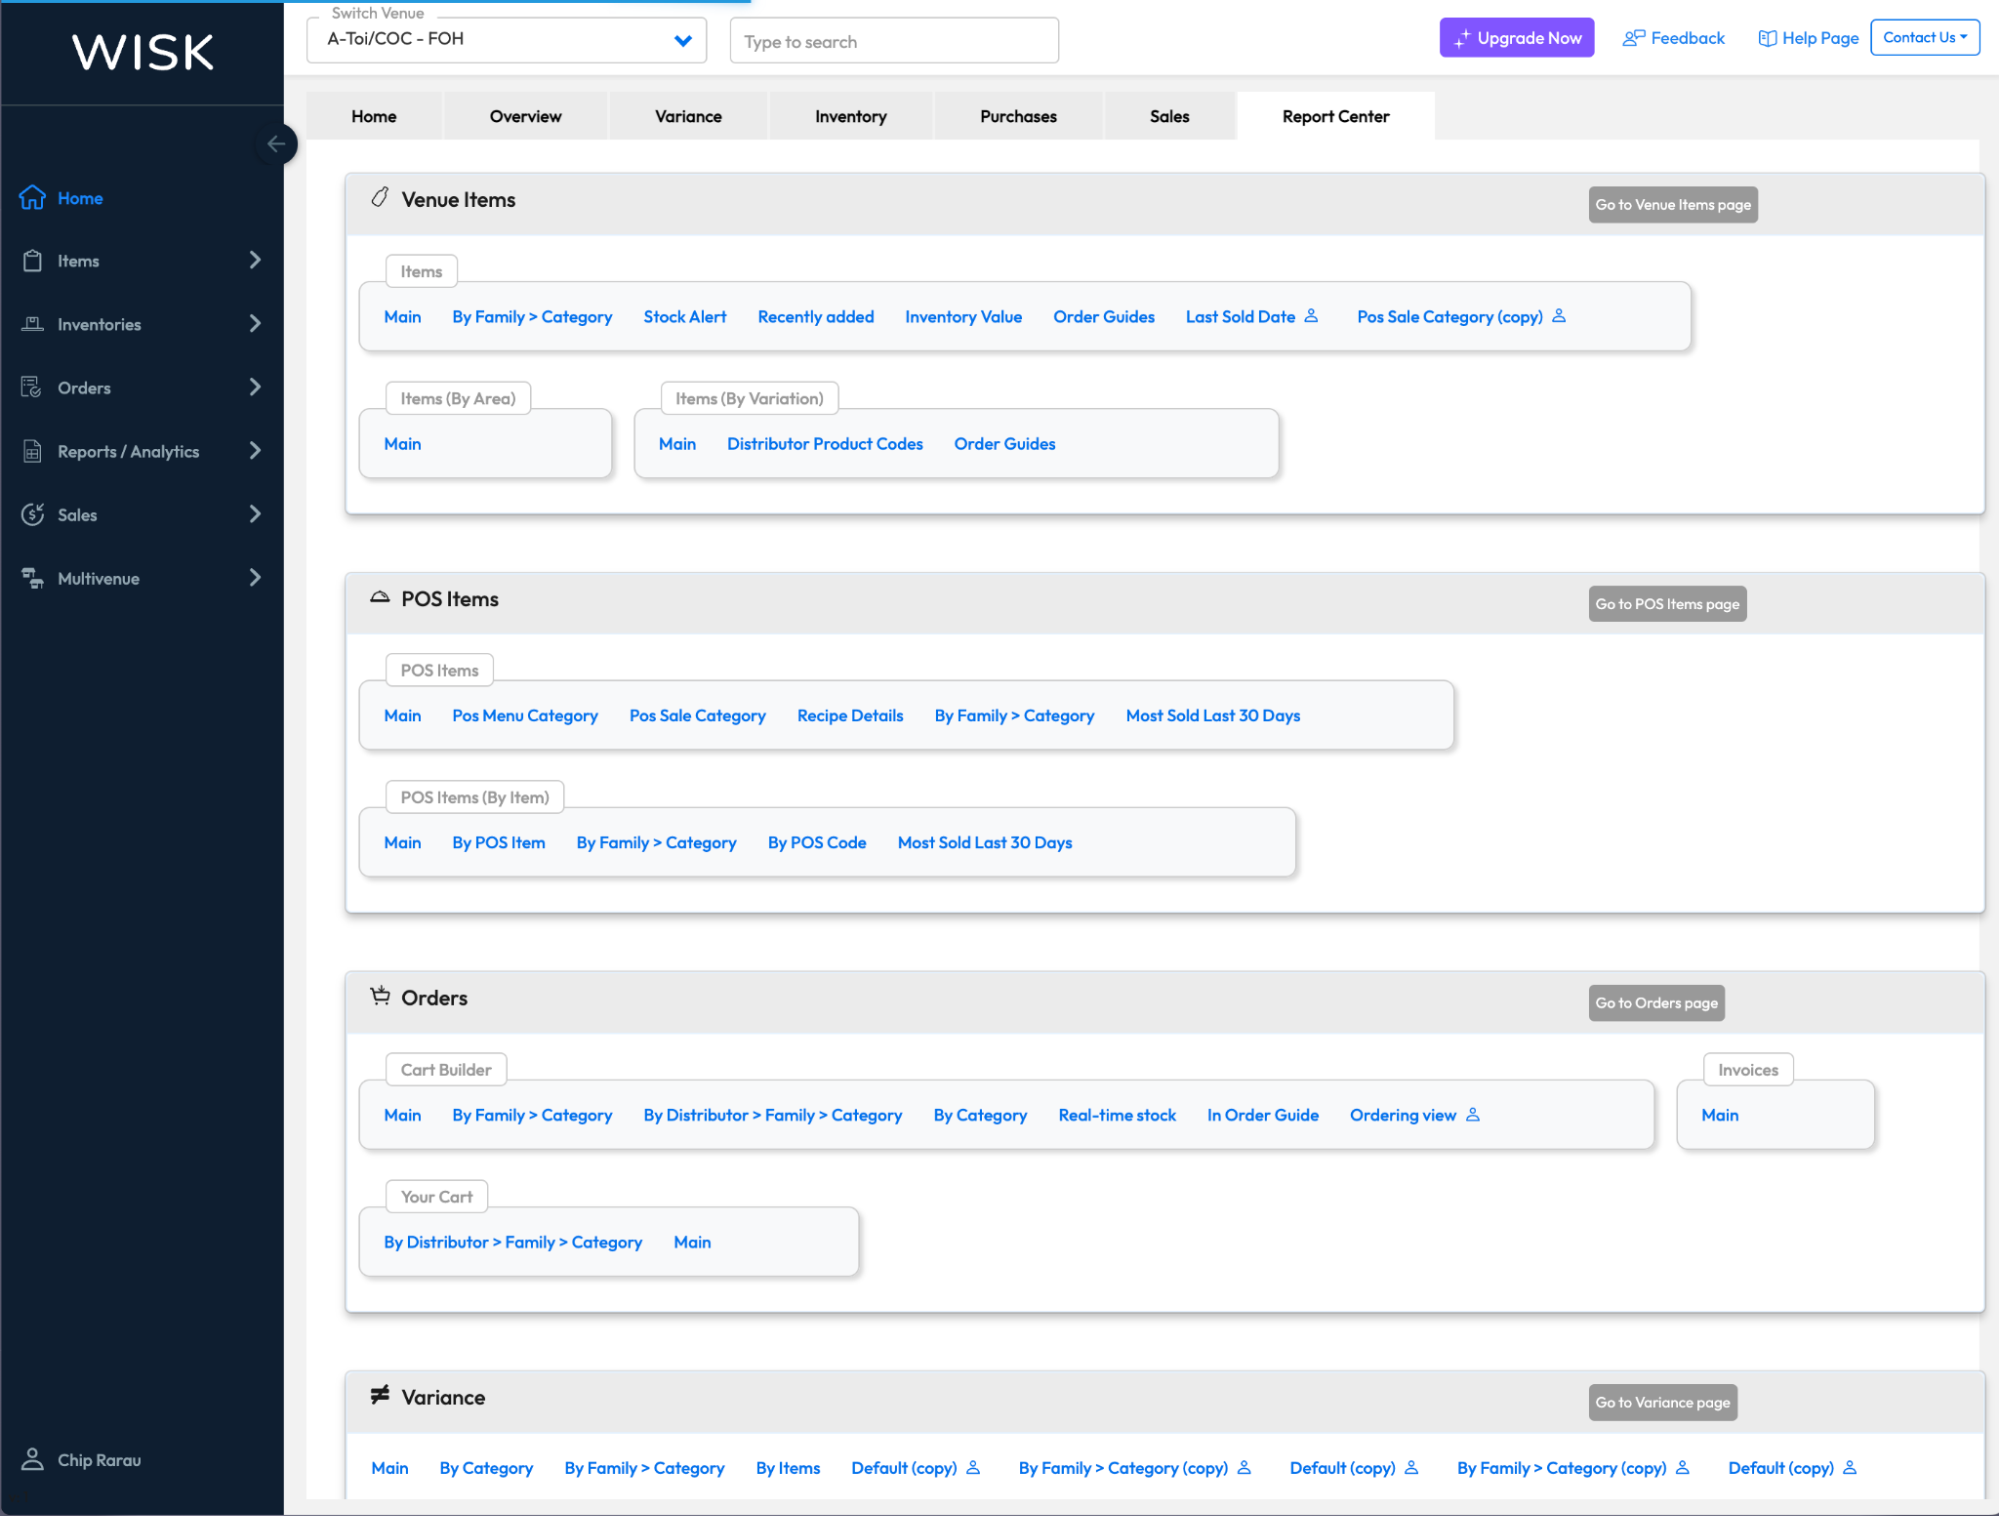Click the Type to search field
Image resolution: width=1999 pixels, height=1516 pixels.
[x=893, y=41]
